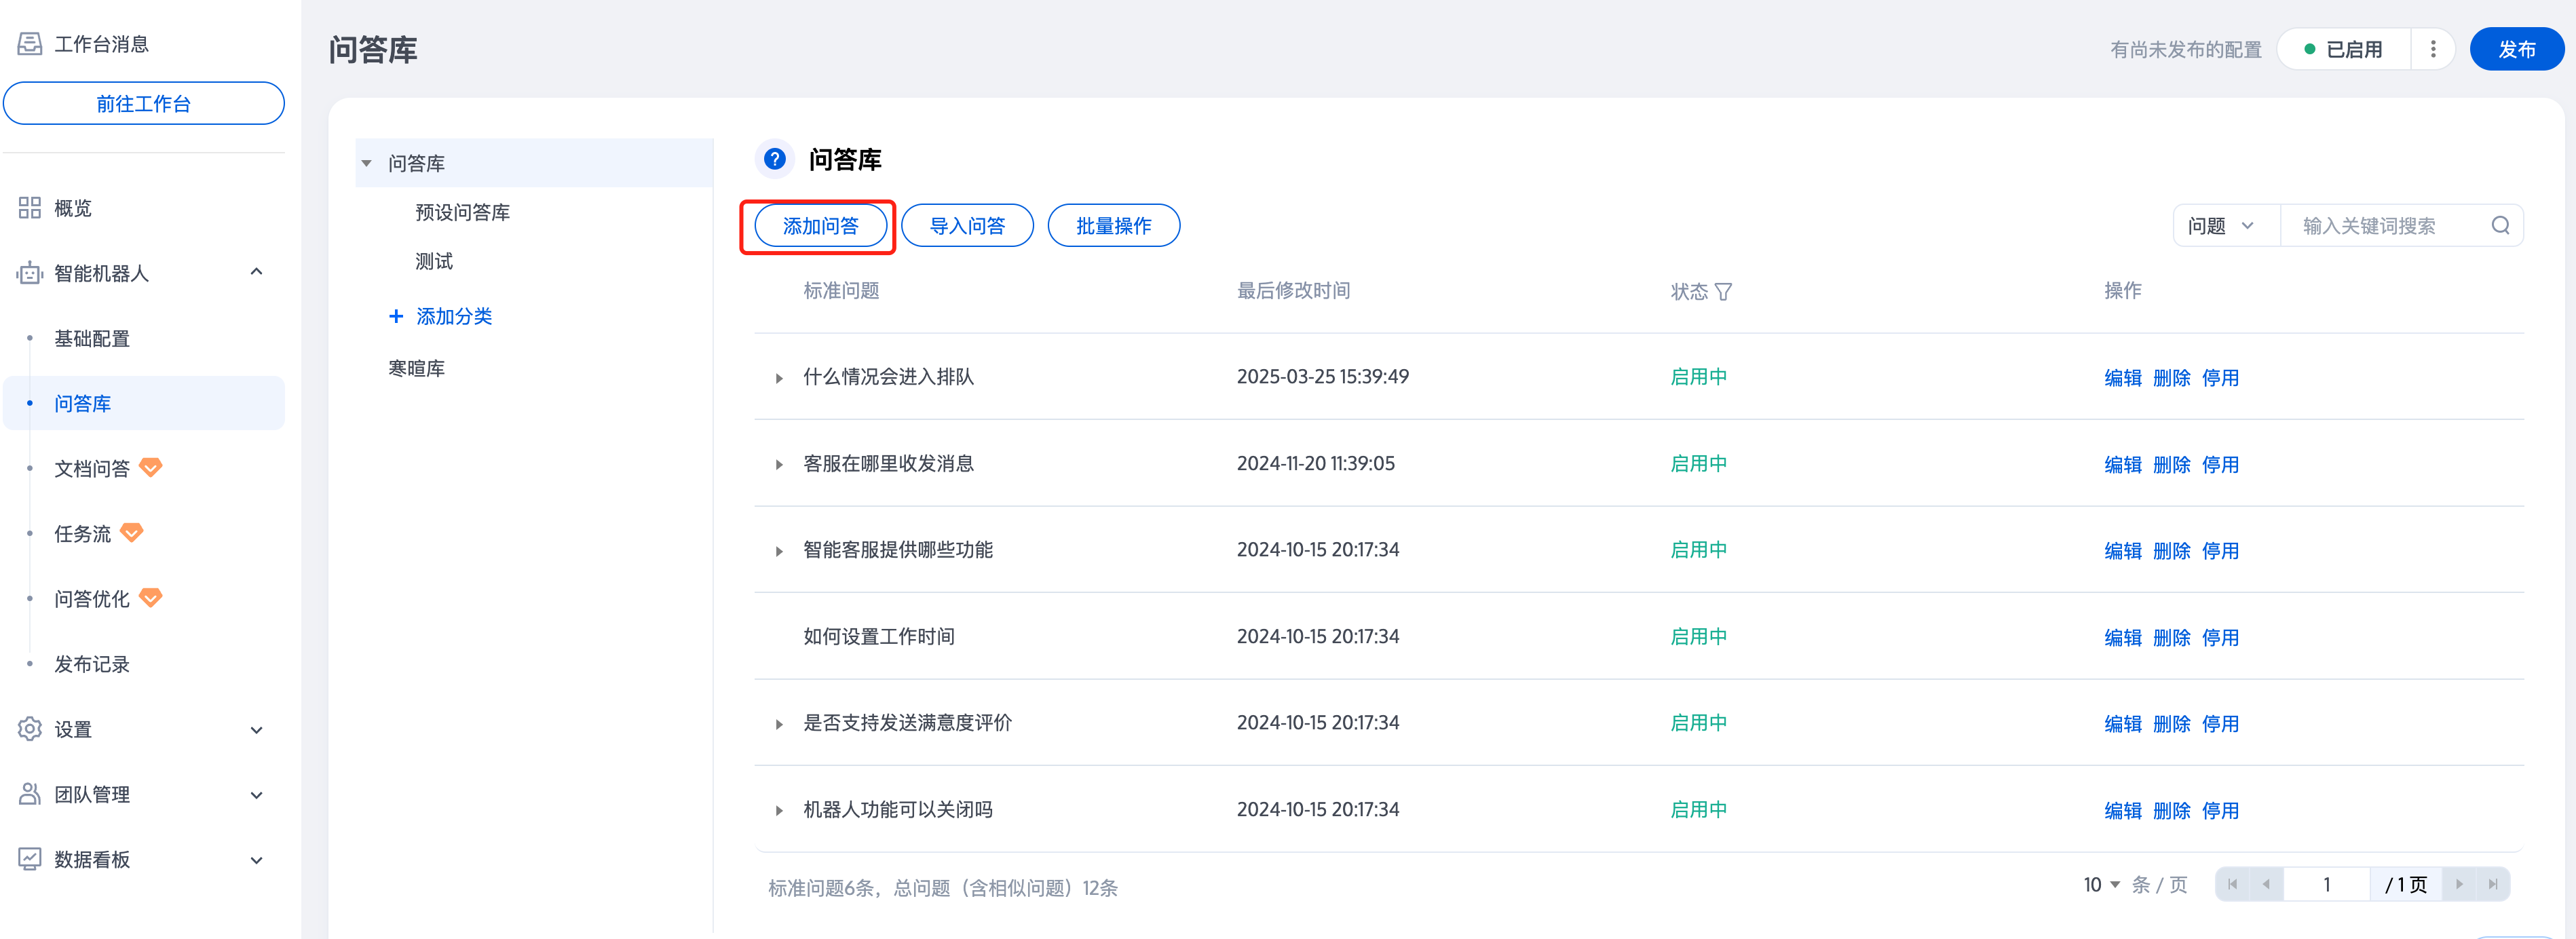Open the 10 条/页 page size selector
2576x939 pixels.
pos(2101,885)
